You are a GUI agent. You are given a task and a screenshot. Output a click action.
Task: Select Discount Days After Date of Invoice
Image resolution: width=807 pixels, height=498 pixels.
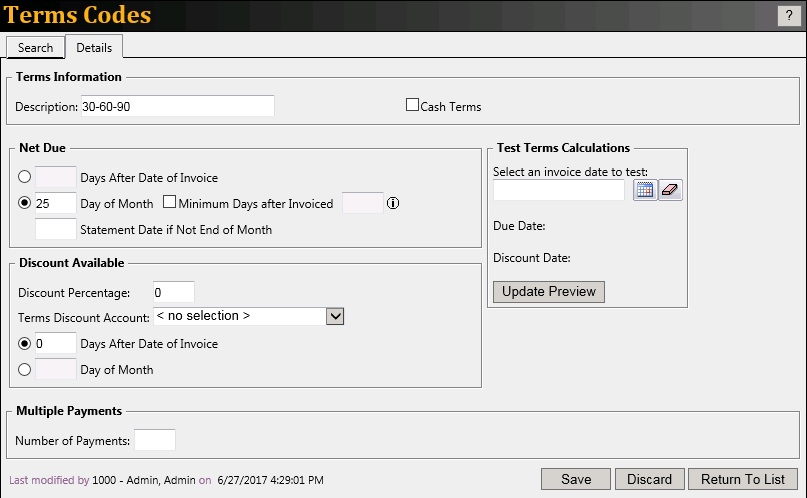[25, 343]
